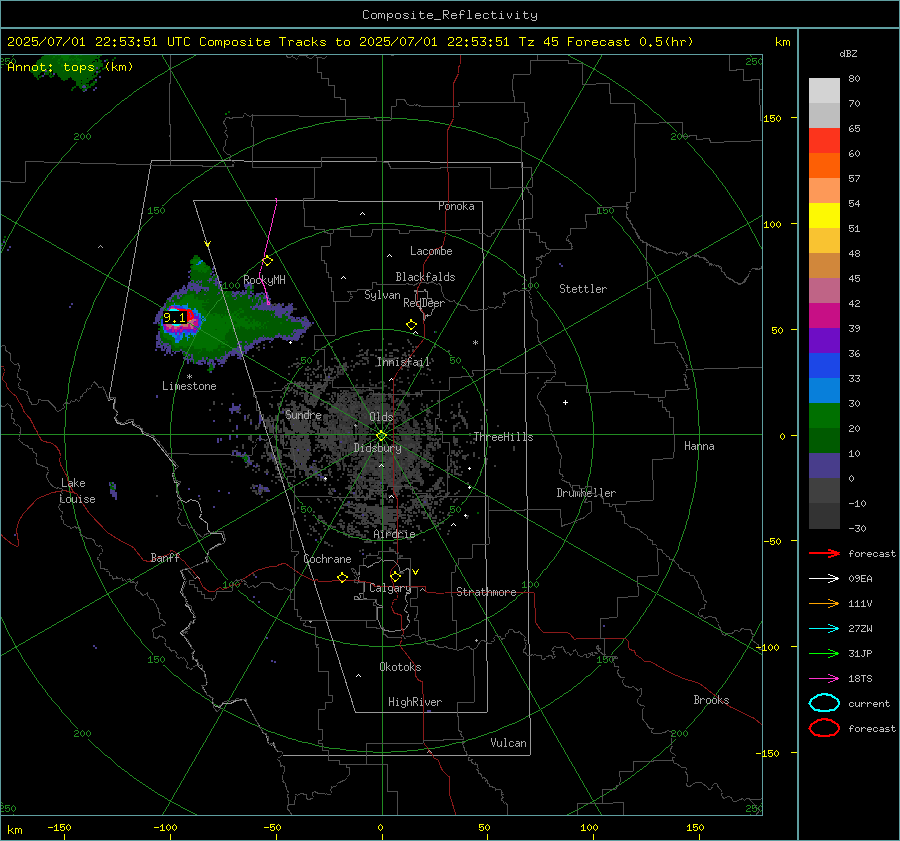Click the magenta 18TS arrow icon
900x841 pixels.
pos(824,679)
